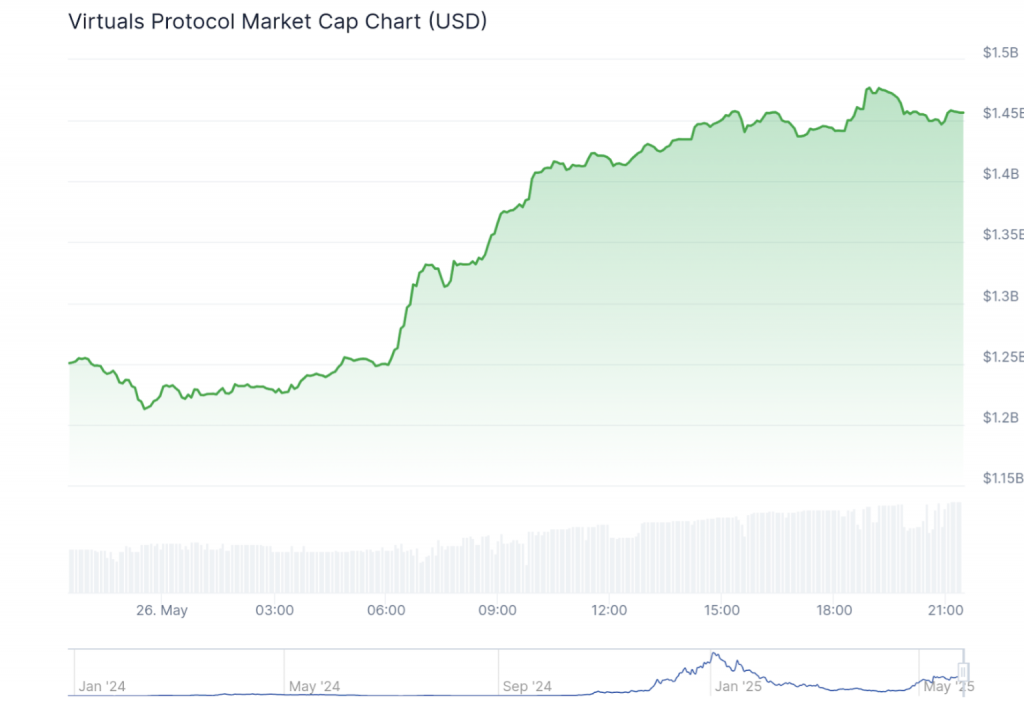Viewport: 1024px width, 725px height.
Task: Click the $1.4B y-axis label
Action: pos(1002,174)
